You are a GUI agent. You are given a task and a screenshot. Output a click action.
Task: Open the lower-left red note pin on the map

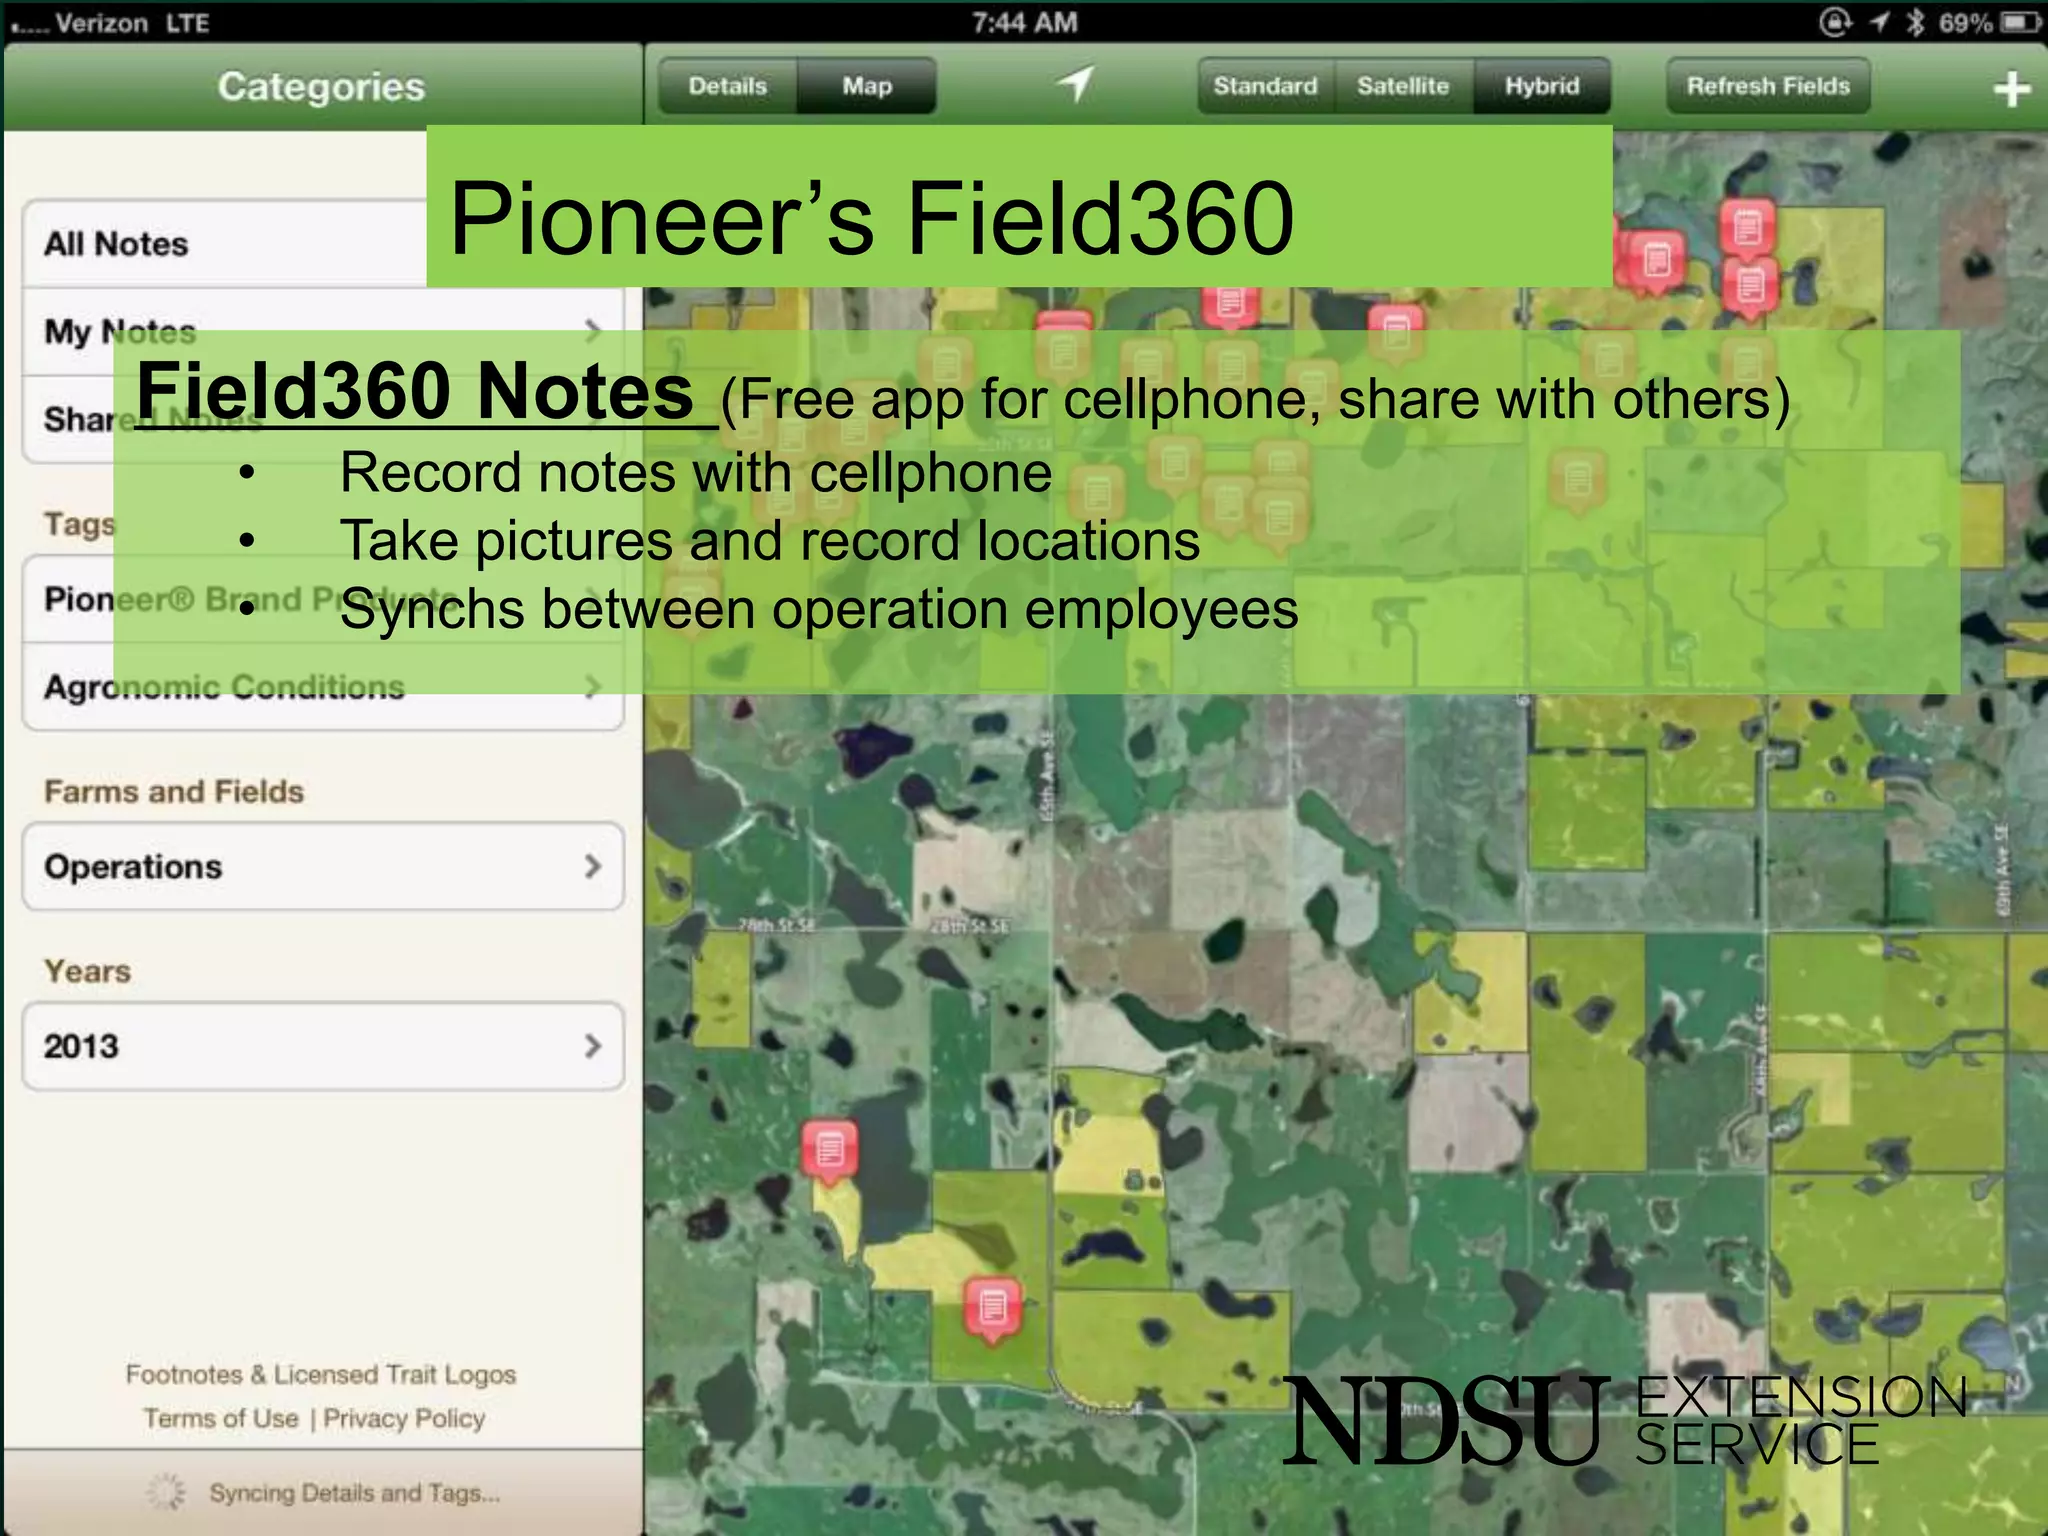click(x=829, y=1152)
